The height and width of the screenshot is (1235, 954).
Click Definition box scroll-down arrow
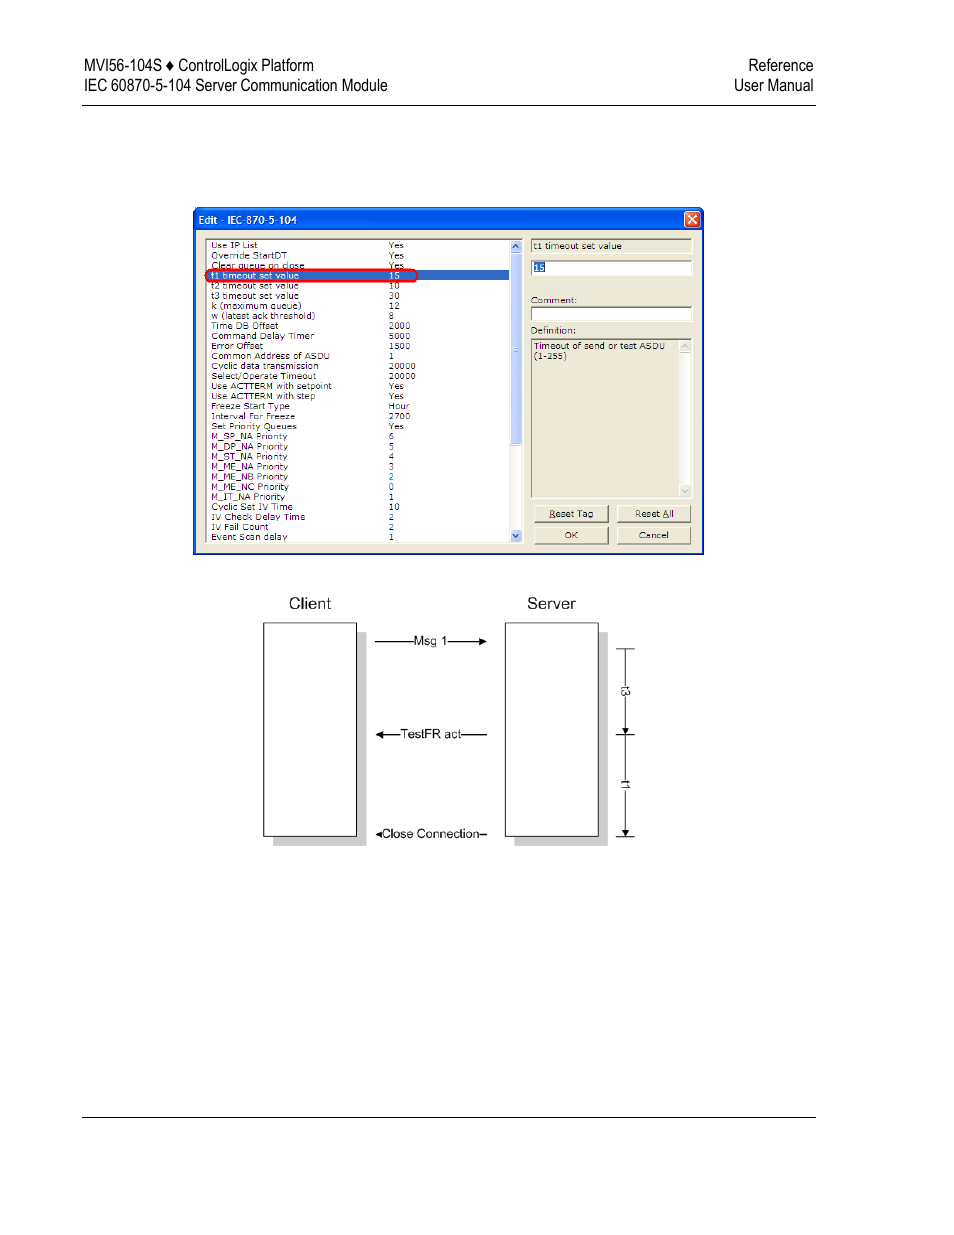685,490
